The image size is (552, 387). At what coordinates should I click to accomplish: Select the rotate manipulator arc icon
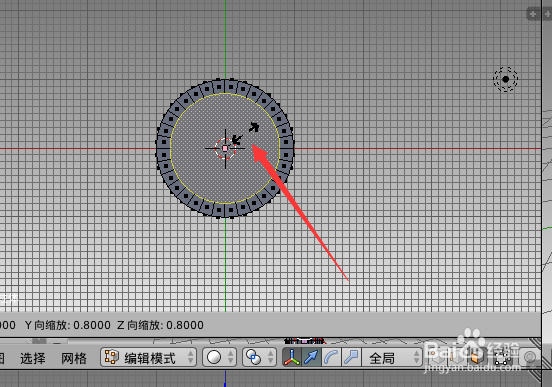[331, 357]
